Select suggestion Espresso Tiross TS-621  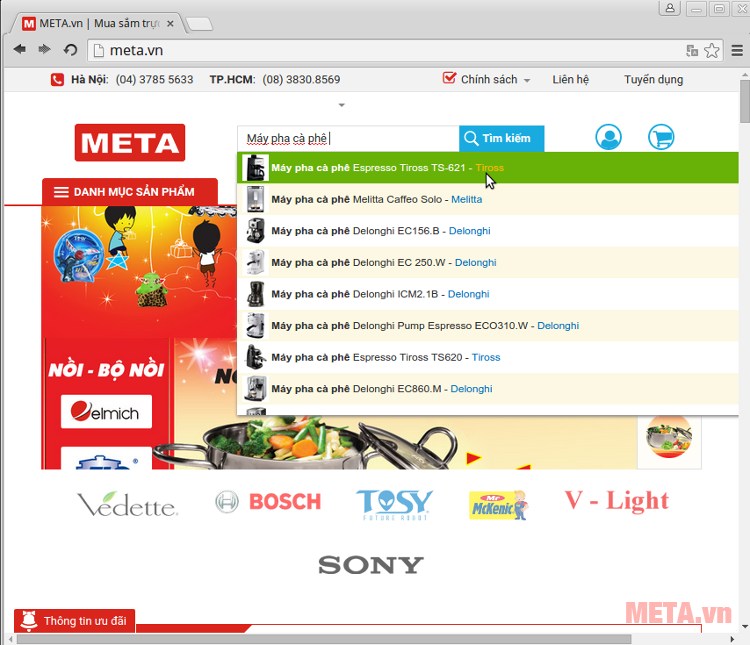coord(488,167)
